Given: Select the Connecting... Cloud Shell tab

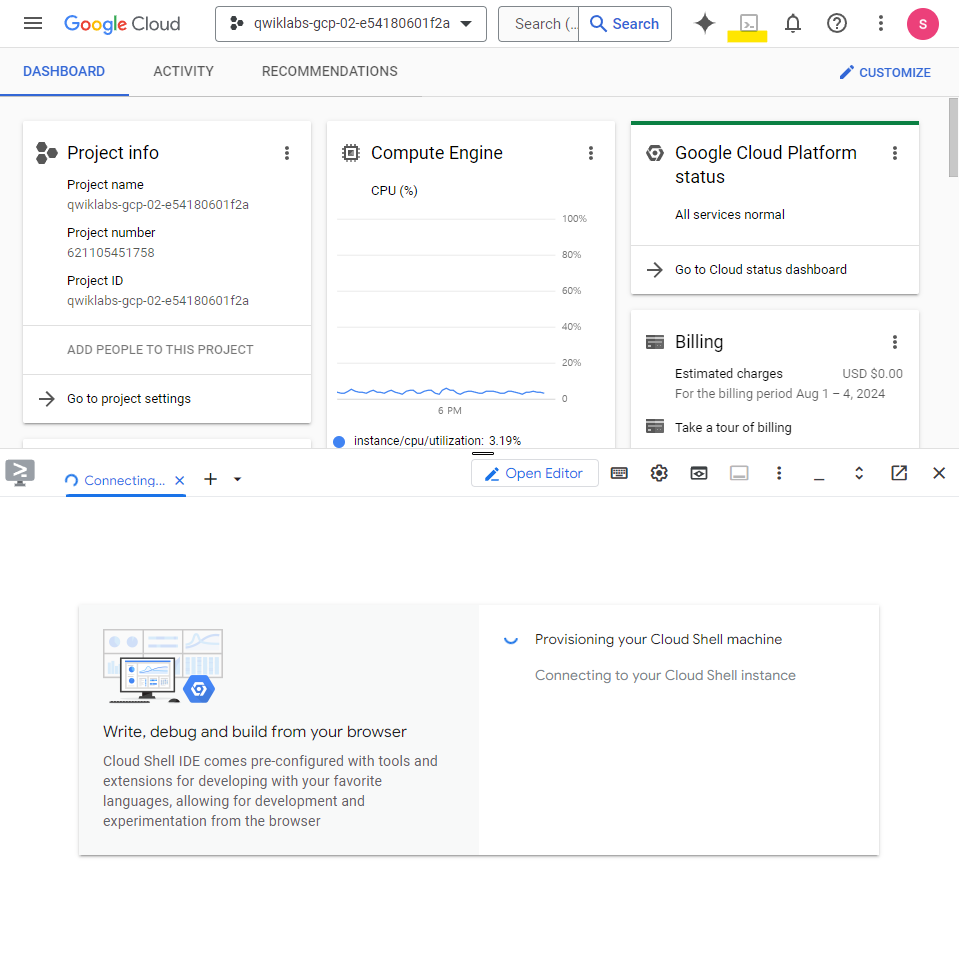Looking at the screenshot, I should [125, 481].
